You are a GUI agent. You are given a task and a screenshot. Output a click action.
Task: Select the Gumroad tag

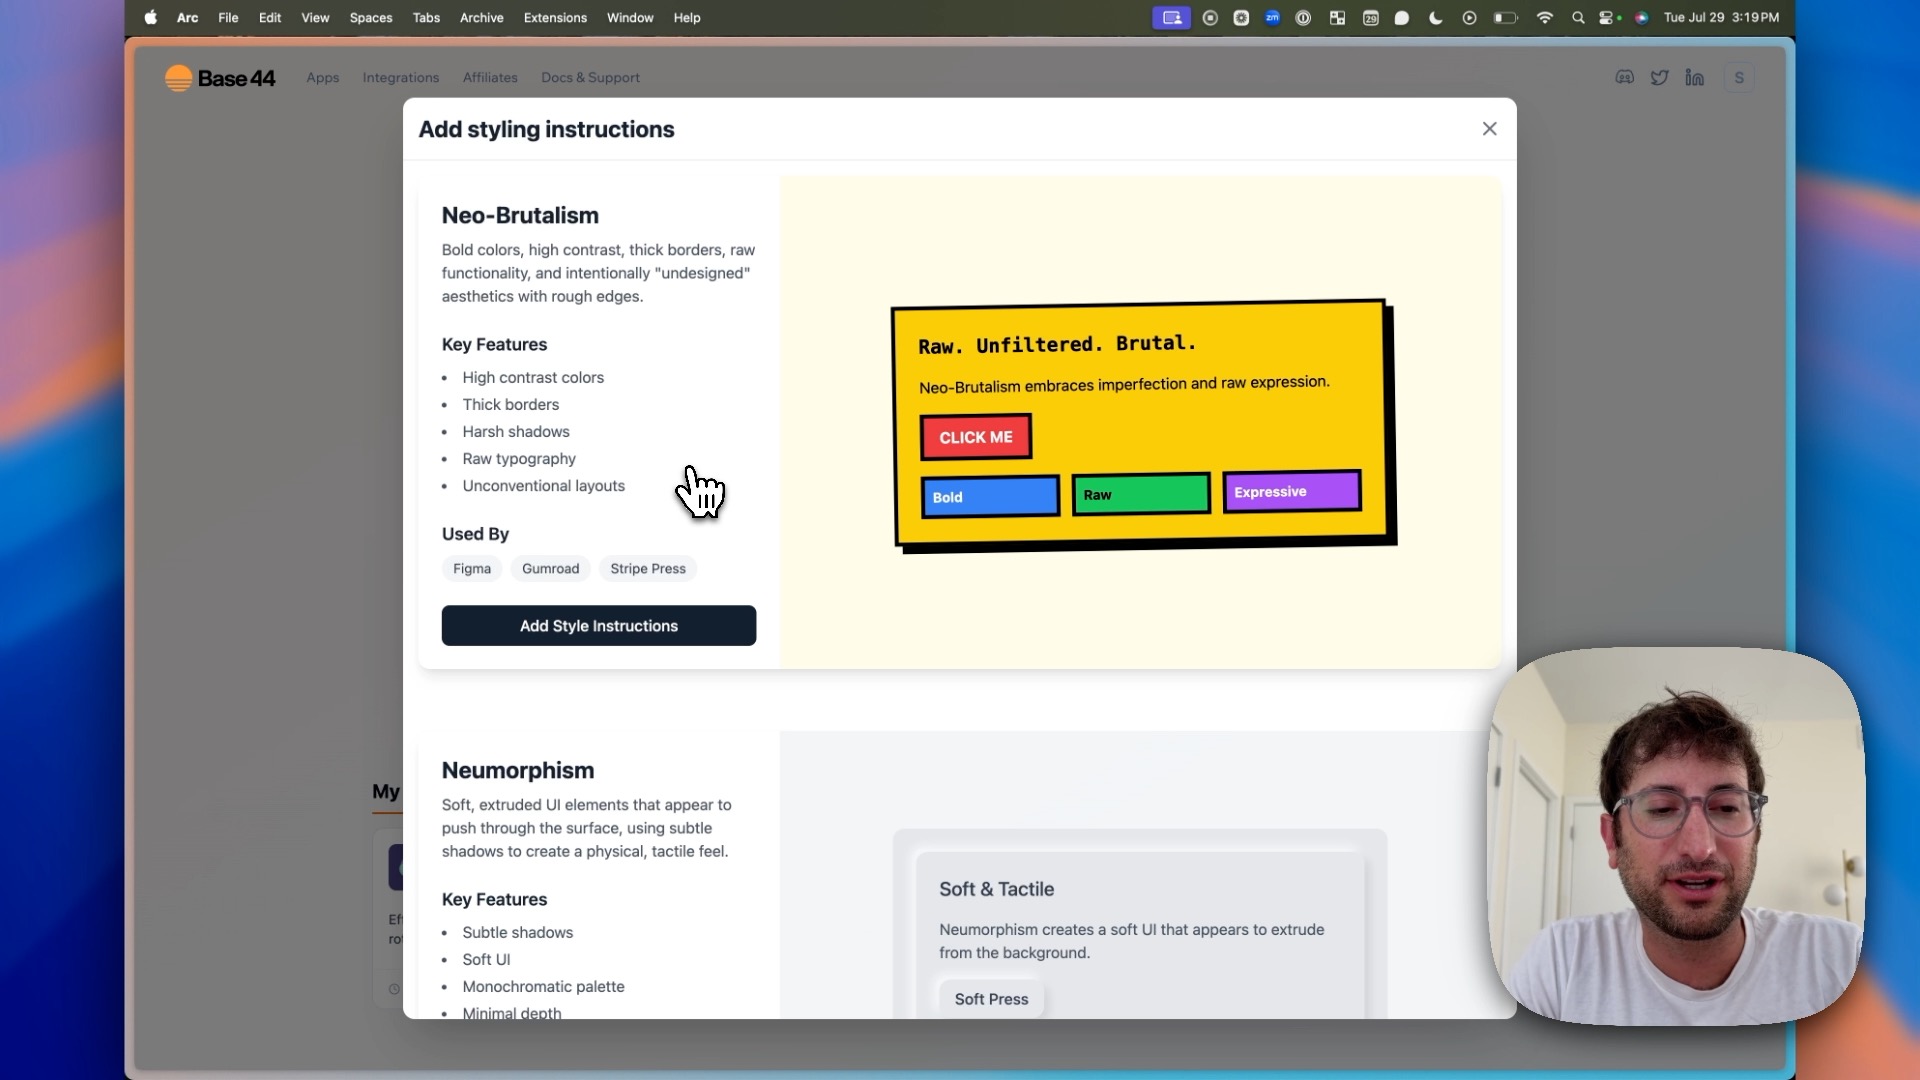pyautogui.click(x=550, y=569)
